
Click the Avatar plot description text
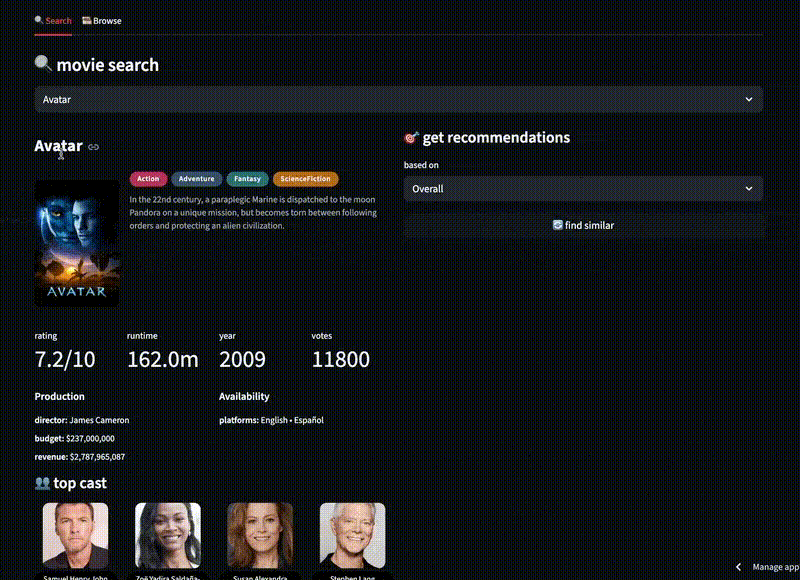253,213
